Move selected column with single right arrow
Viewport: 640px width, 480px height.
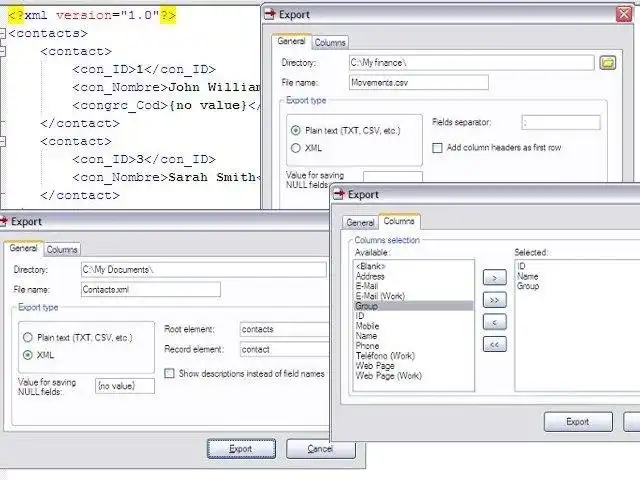point(494,278)
